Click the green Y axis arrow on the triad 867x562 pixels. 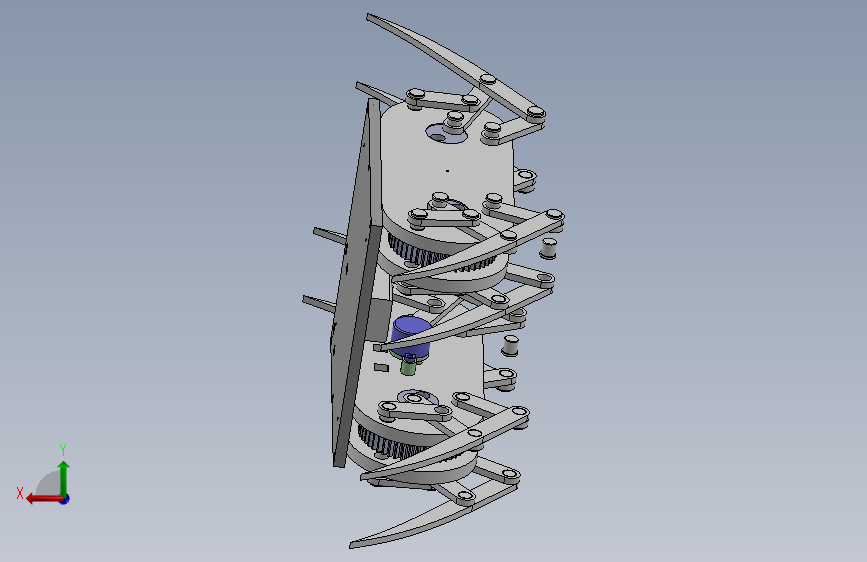click(64, 478)
